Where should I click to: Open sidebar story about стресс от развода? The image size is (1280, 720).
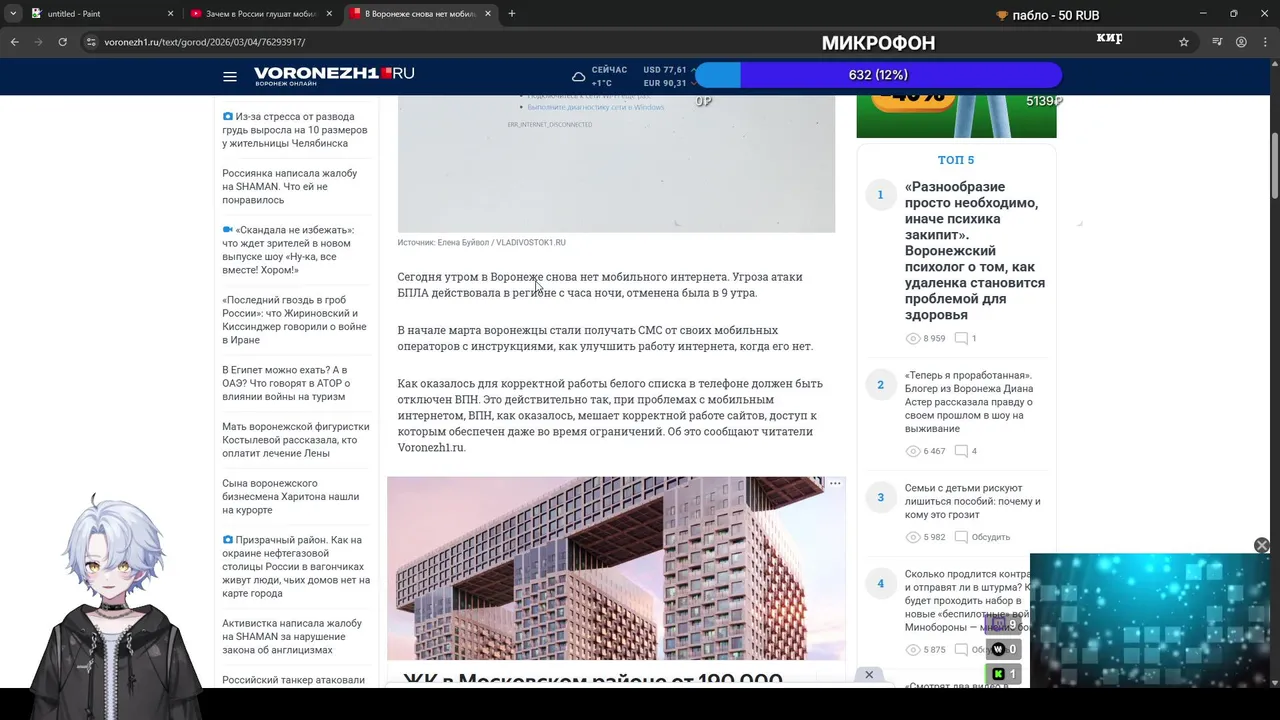click(295, 130)
